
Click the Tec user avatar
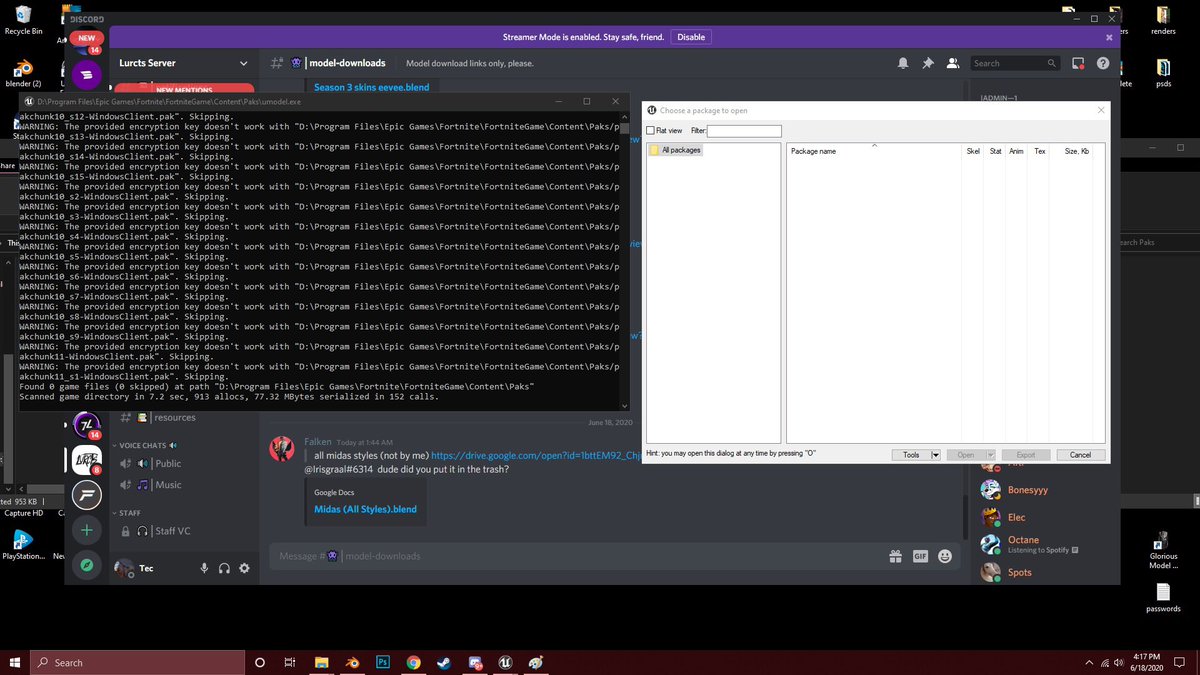point(123,568)
